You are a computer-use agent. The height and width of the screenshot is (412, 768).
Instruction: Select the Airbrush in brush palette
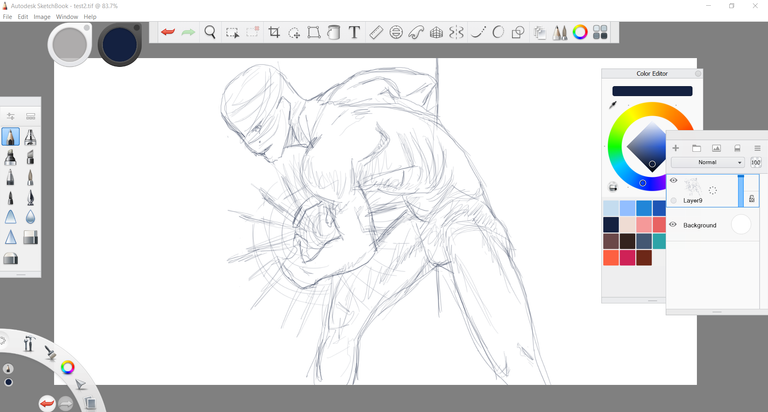tap(30, 137)
